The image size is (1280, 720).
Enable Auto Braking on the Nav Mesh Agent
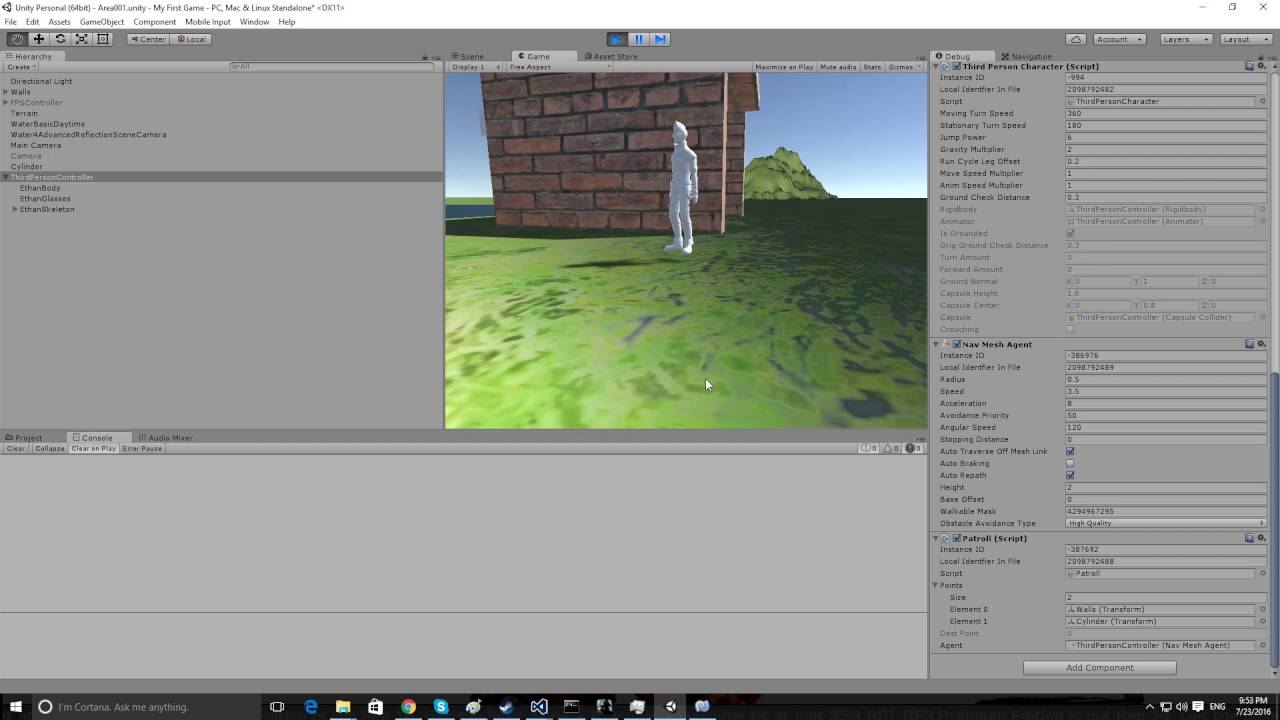coord(1070,463)
